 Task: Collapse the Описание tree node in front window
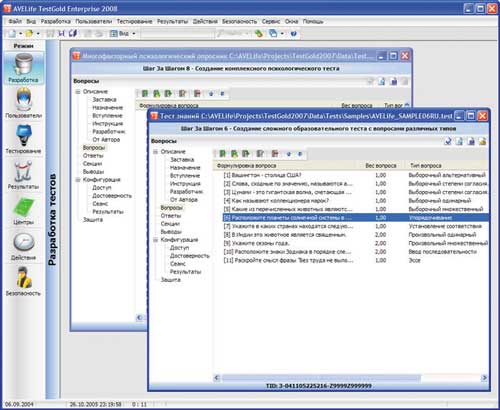coord(155,152)
